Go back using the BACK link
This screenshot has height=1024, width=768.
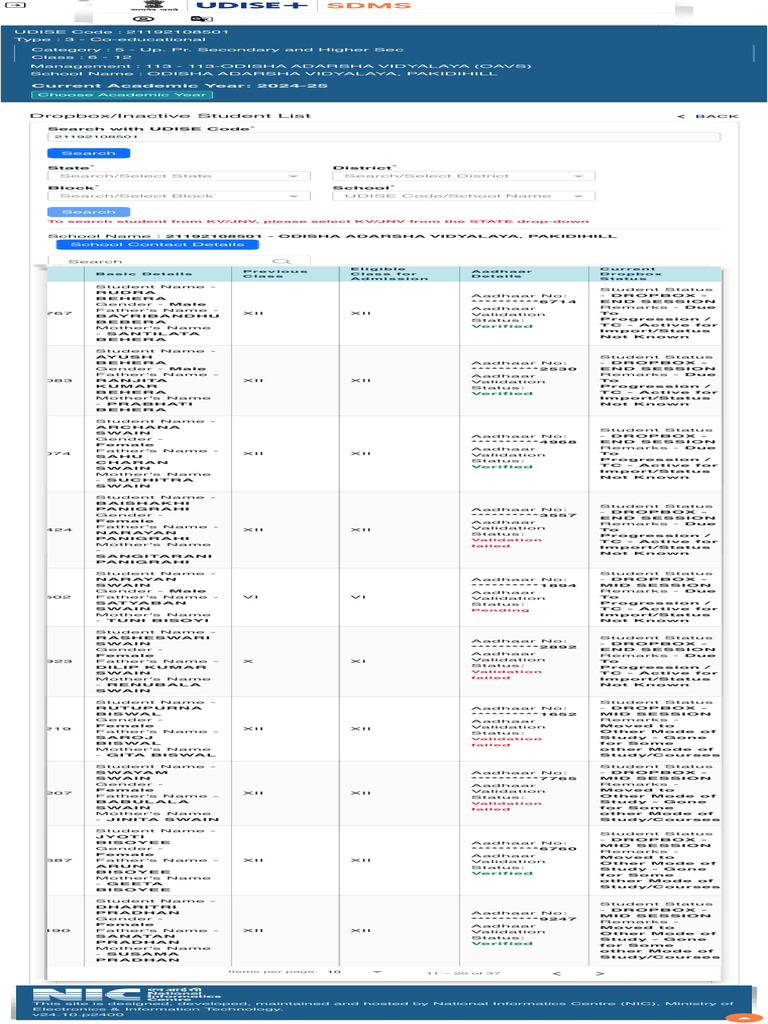click(x=708, y=116)
